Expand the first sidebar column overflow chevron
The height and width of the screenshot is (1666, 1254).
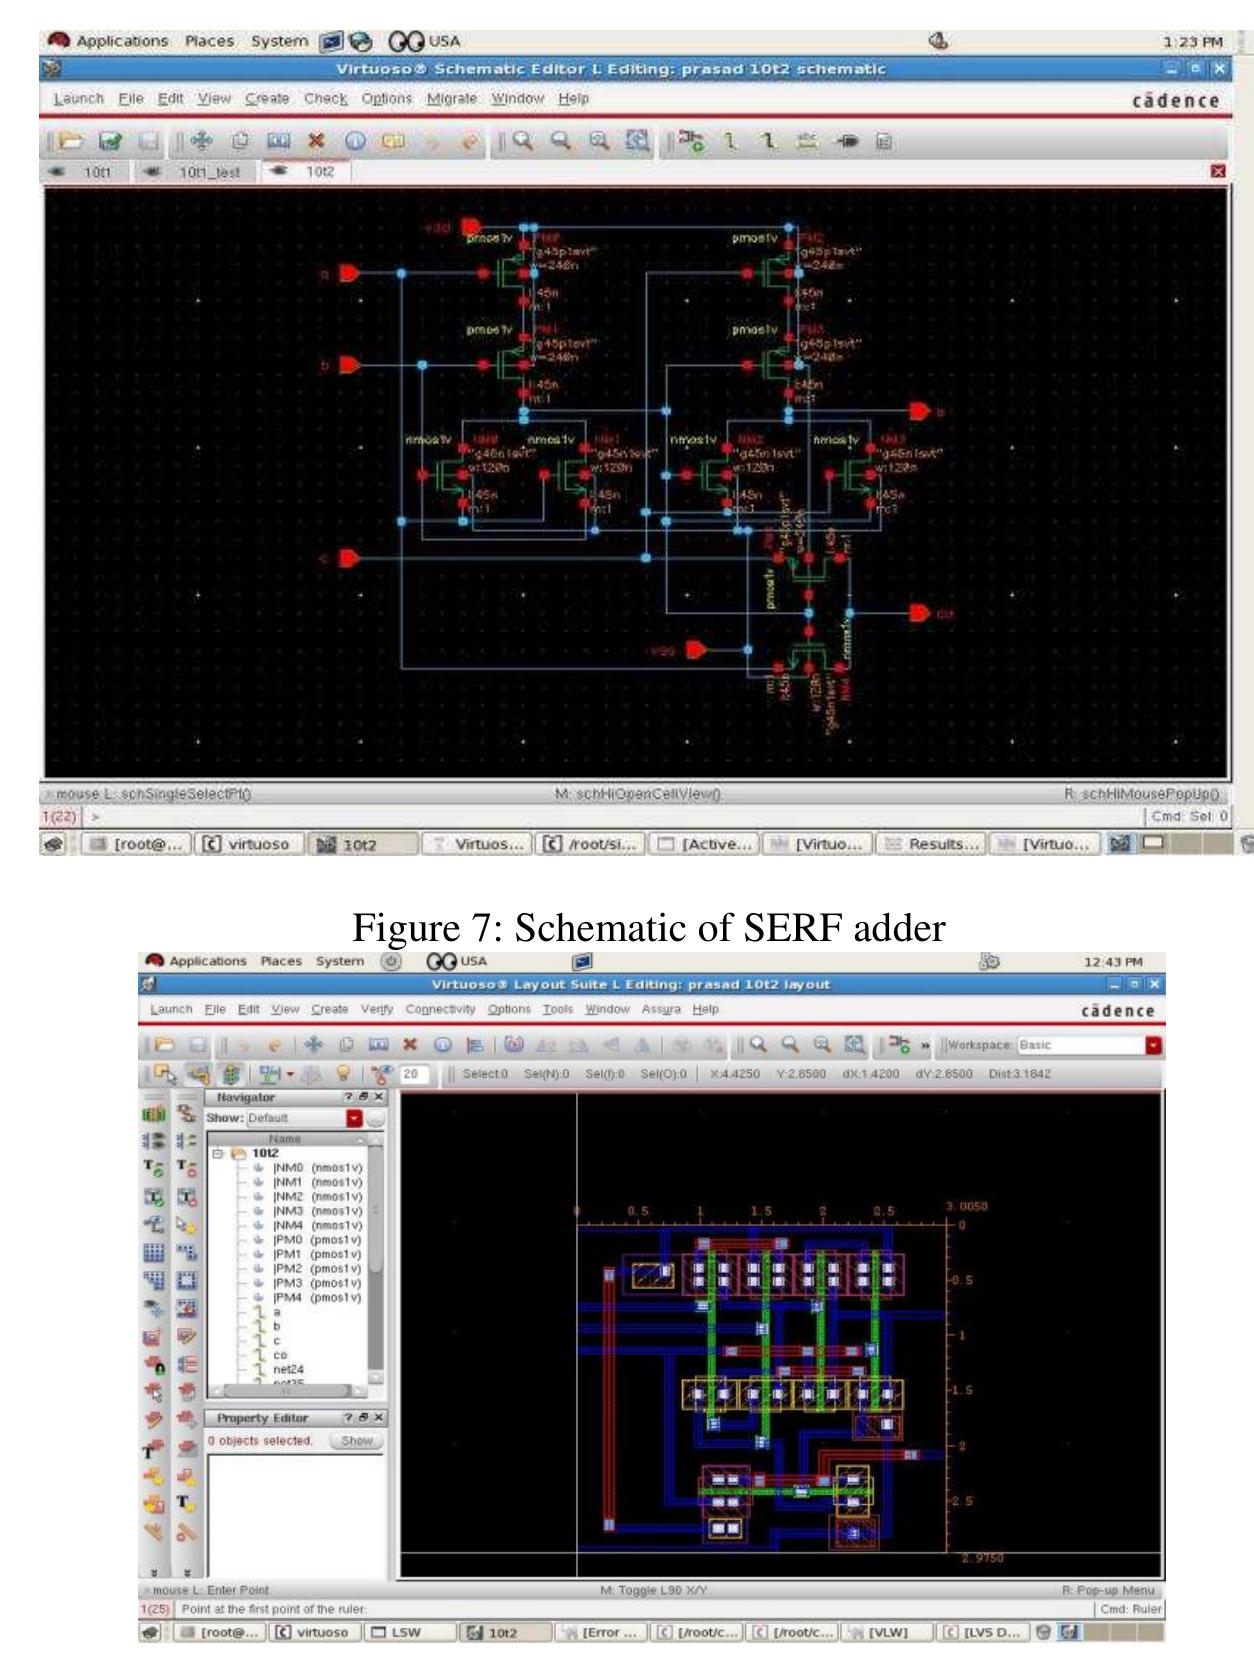click(x=153, y=1573)
